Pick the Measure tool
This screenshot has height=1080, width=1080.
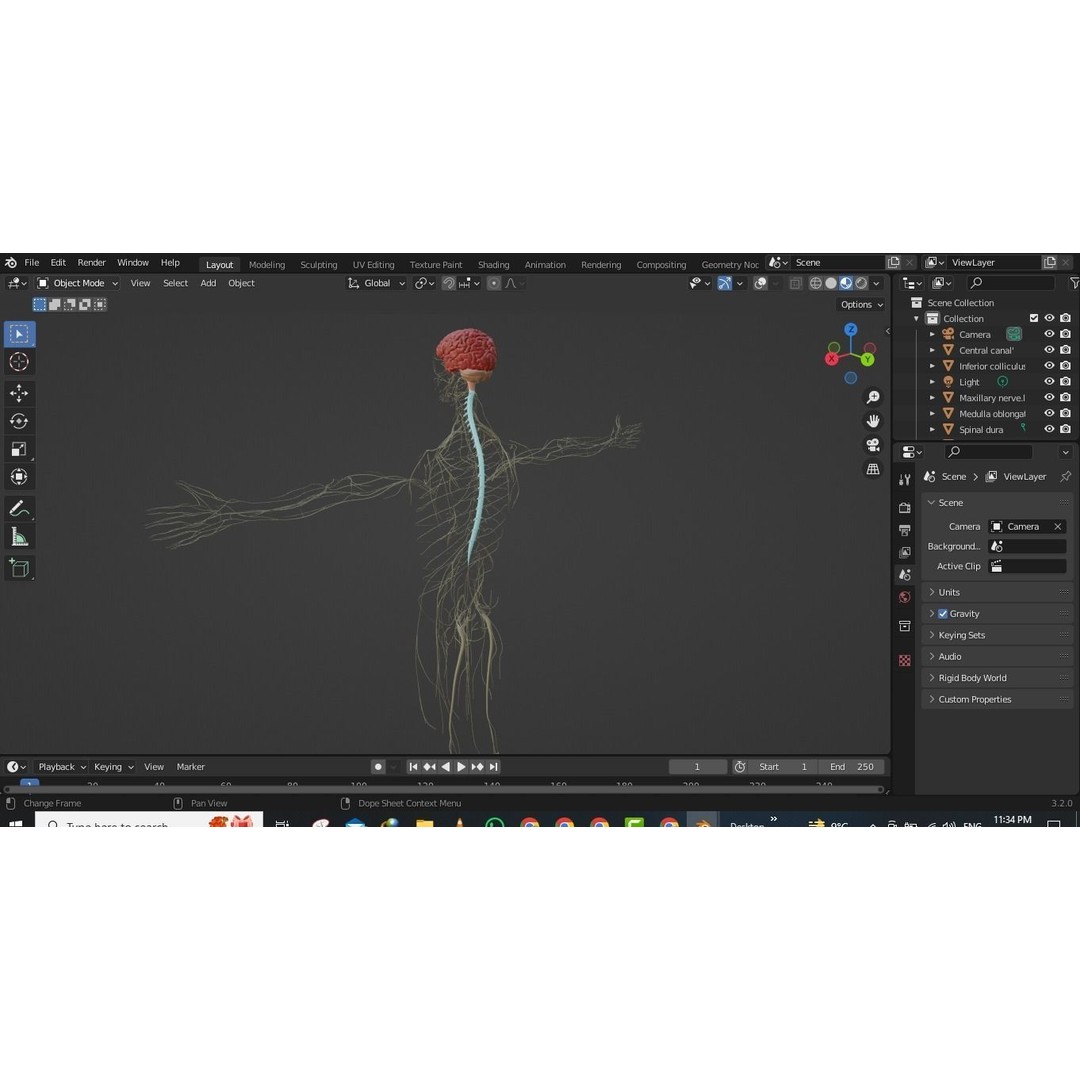point(18,536)
